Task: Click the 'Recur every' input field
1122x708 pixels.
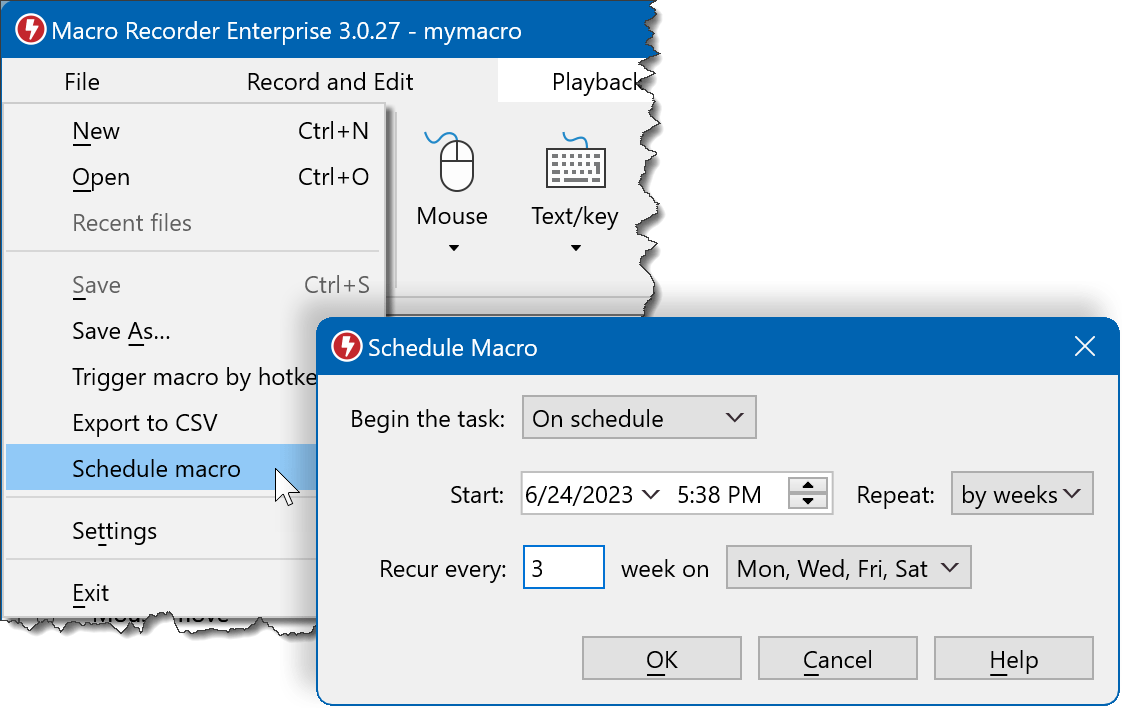Action: (563, 567)
